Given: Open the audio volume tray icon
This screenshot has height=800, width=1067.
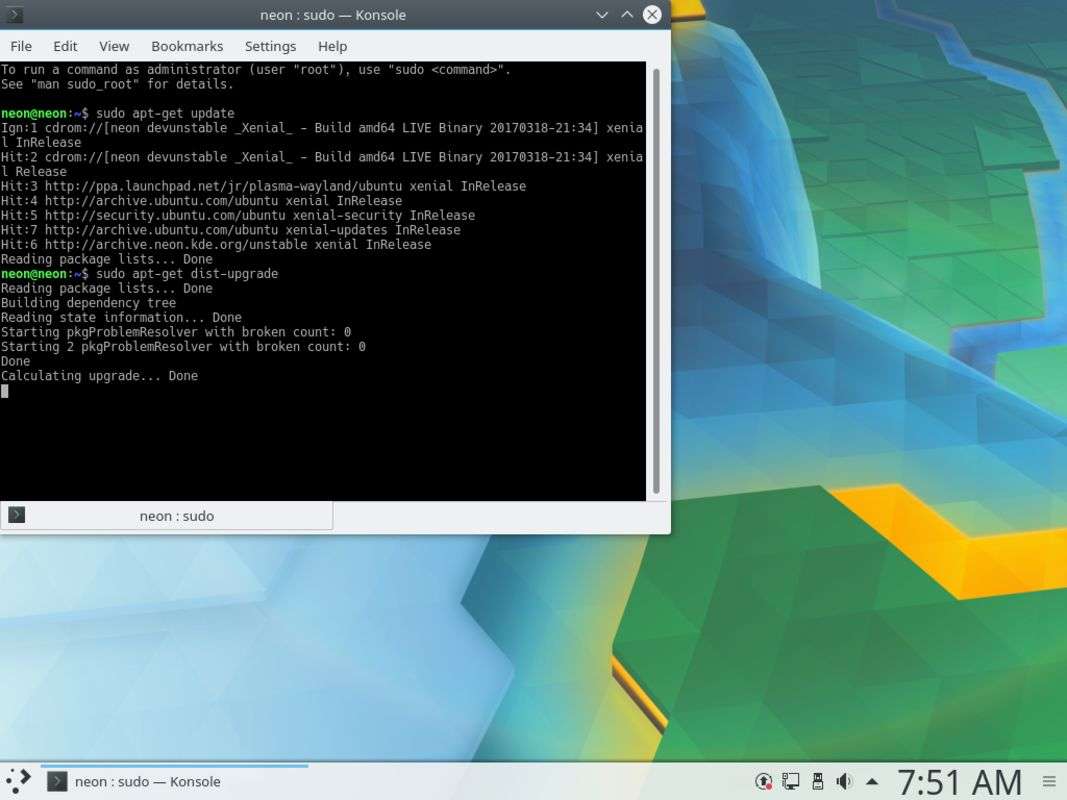Looking at the screenshot, I should point(844,781).
